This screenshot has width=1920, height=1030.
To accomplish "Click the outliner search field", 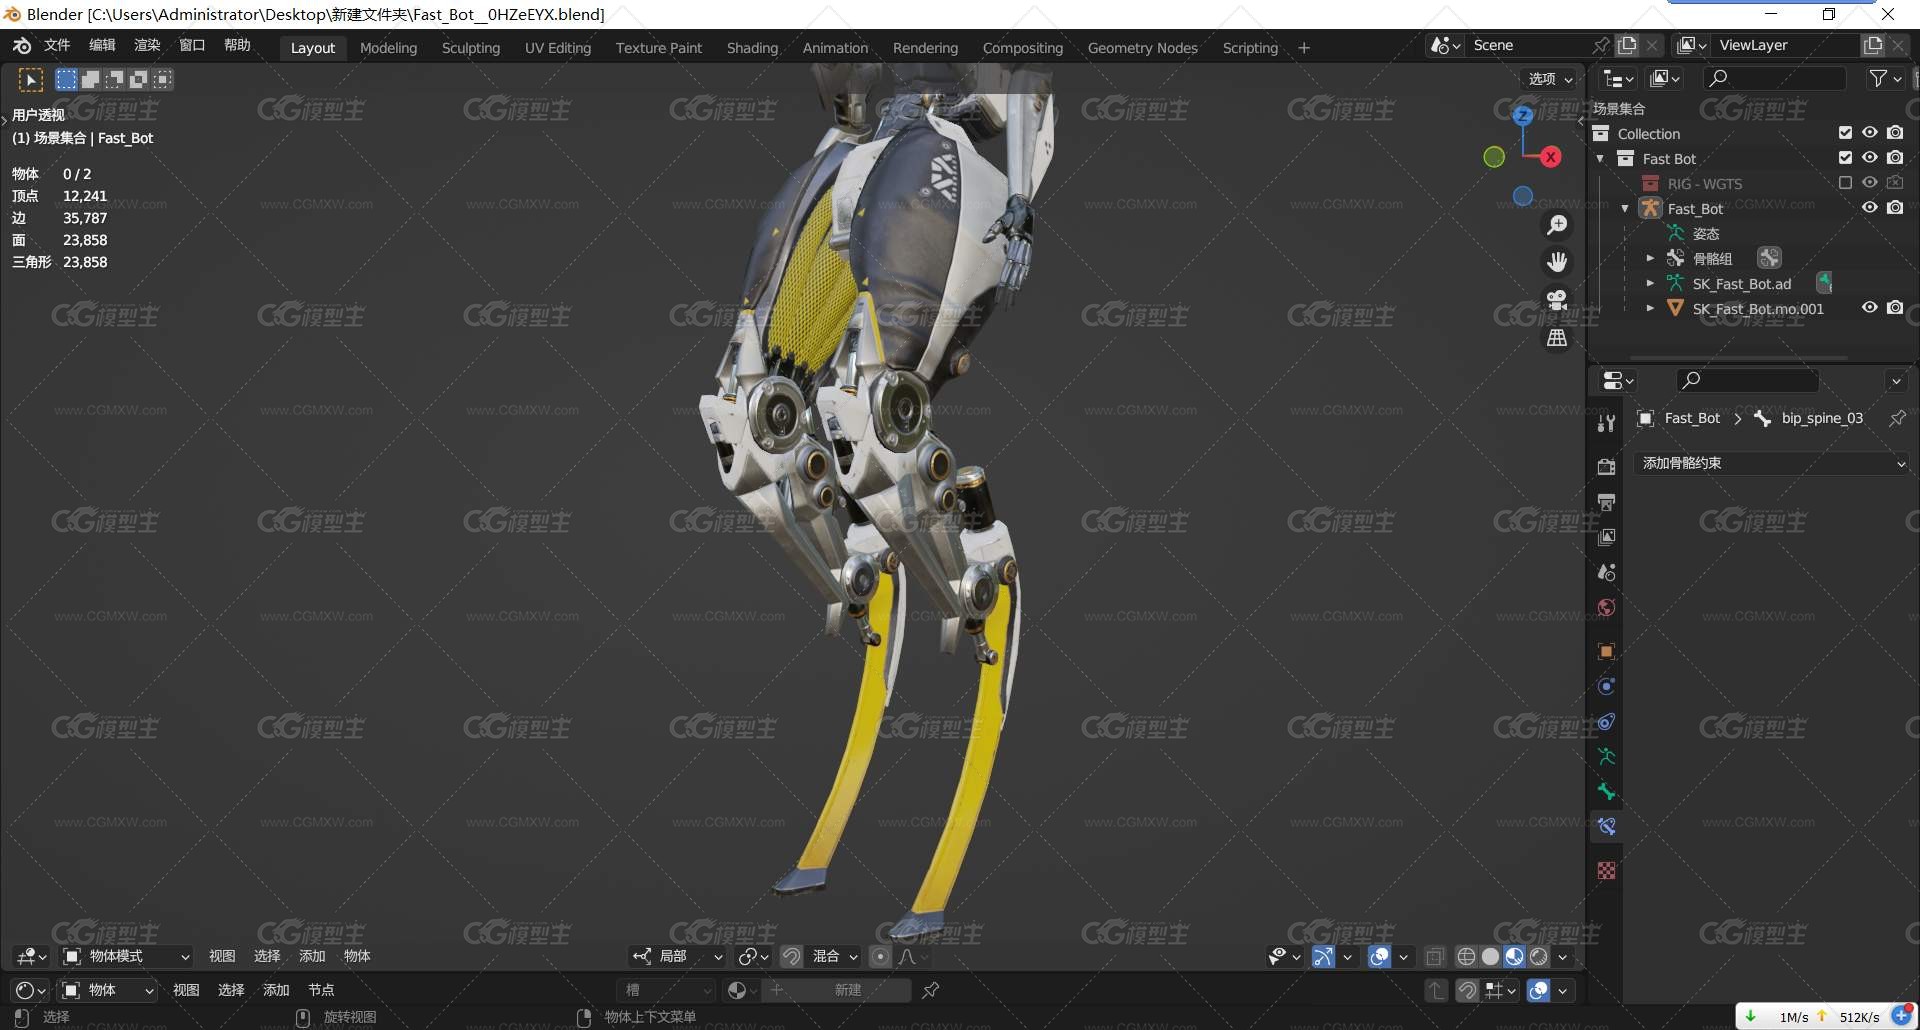I will point(1775,78).
